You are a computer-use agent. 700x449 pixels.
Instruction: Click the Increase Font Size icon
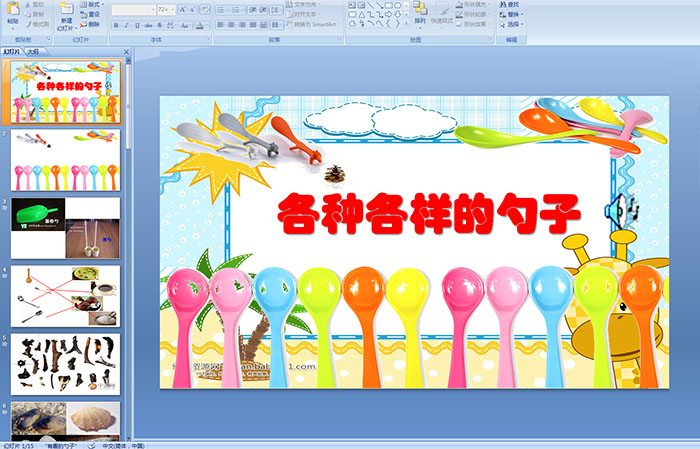coord(182,9)
